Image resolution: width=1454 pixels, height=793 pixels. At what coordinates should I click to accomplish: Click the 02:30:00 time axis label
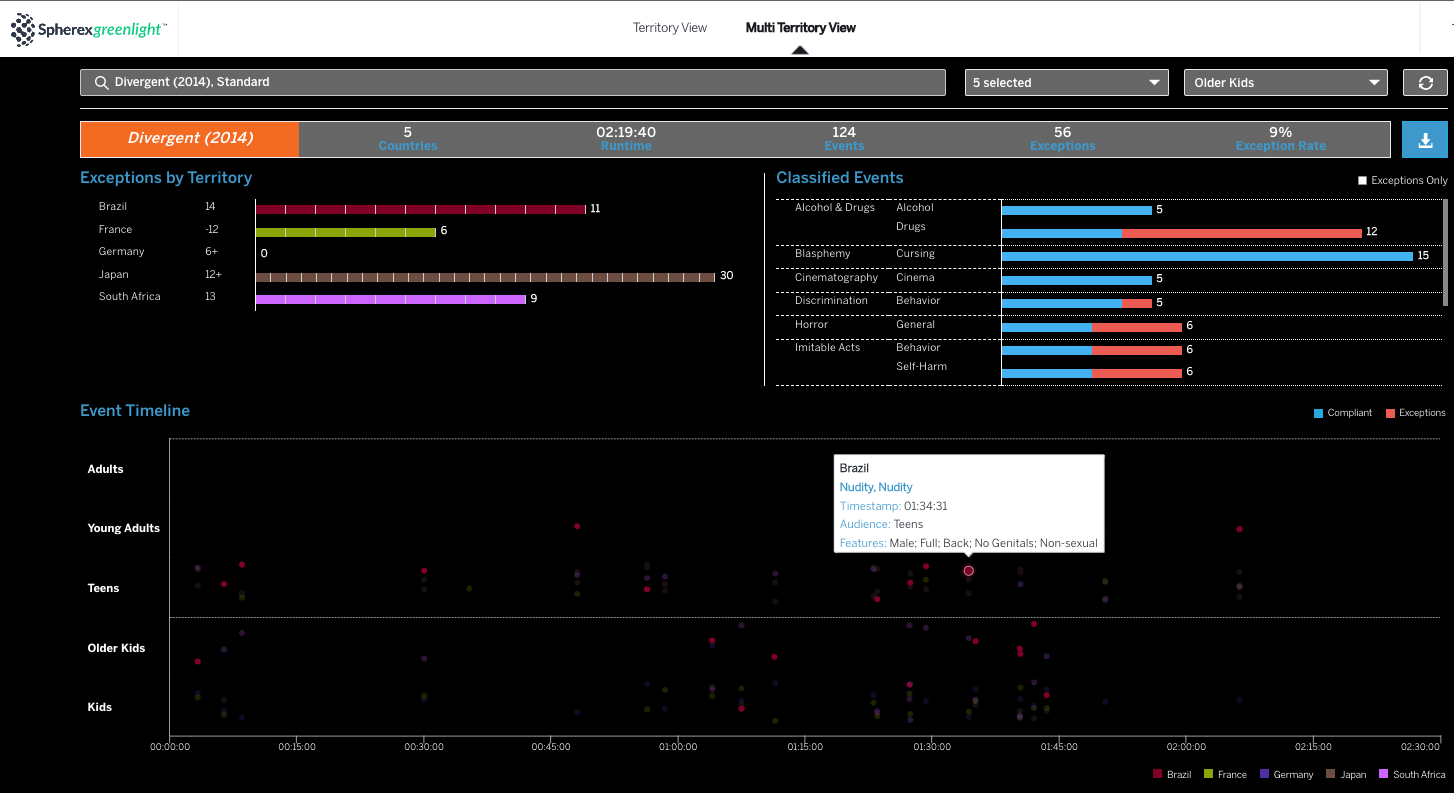click(1420, 747)
